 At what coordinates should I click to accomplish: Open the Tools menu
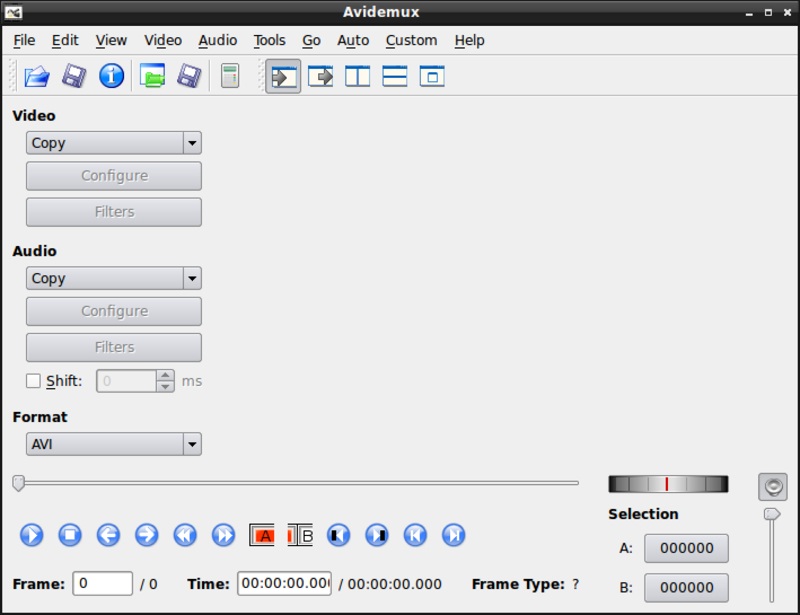[x=269, y=40]
